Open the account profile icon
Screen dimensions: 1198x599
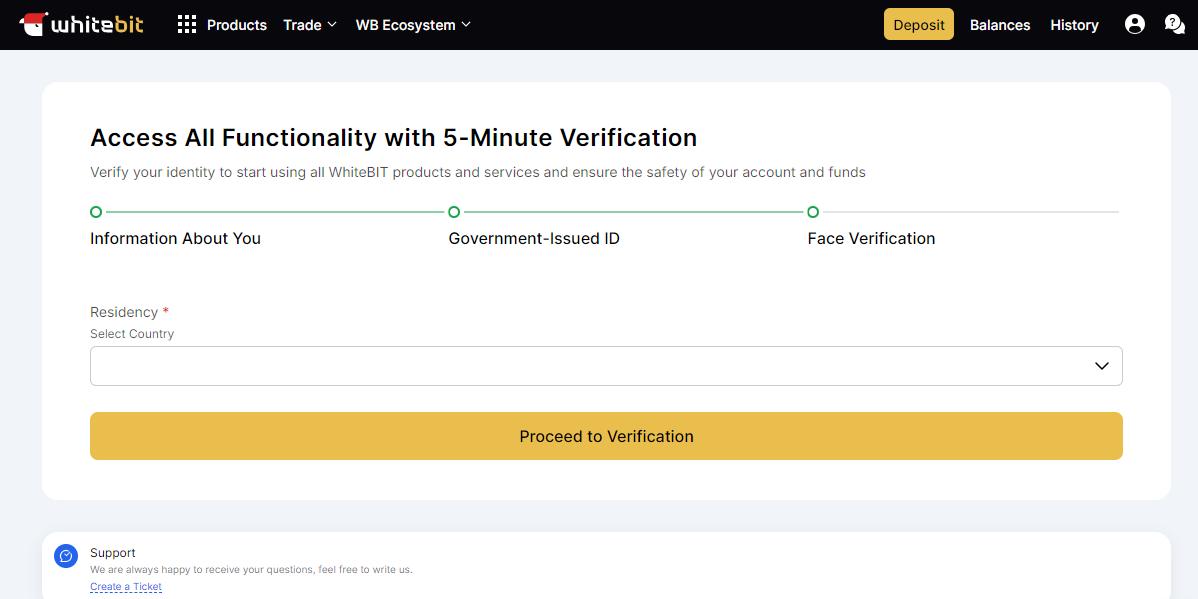[x=1134, y=24]
